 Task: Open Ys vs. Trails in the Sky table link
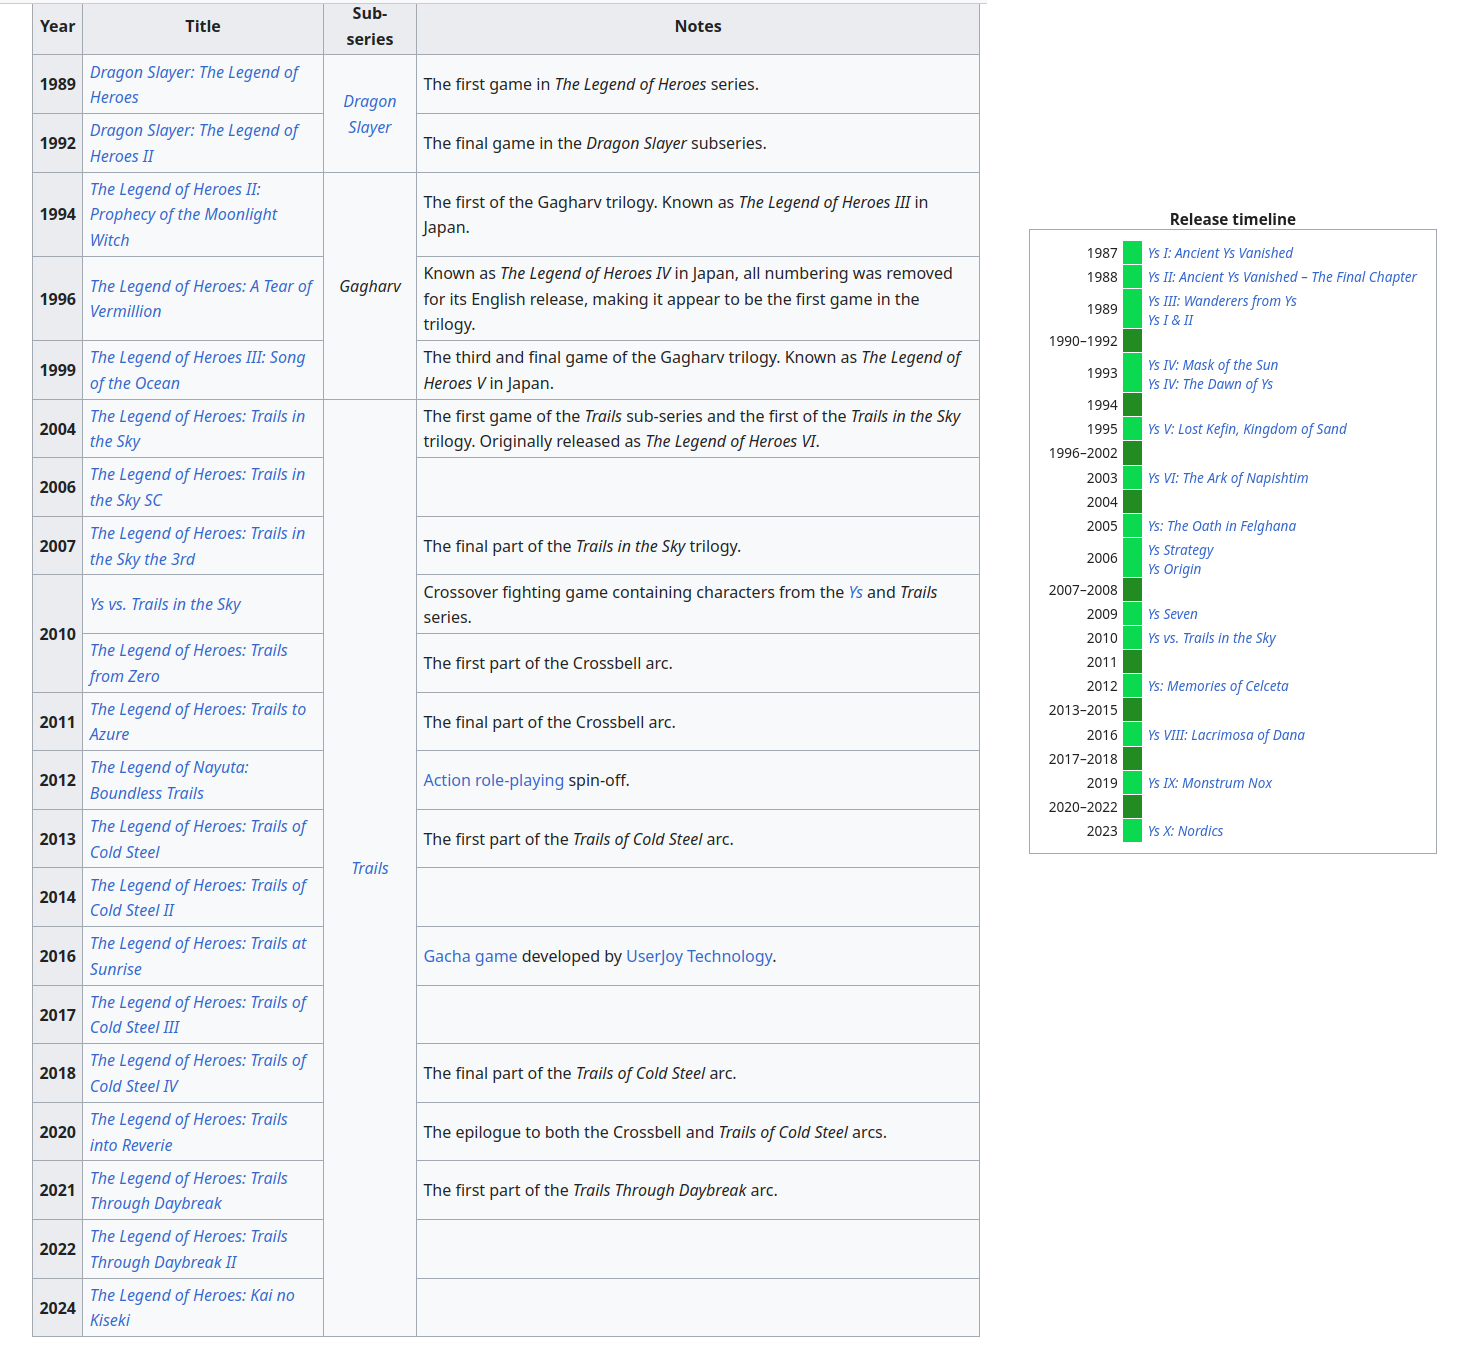pyautogui.click(x=165, y=604)
